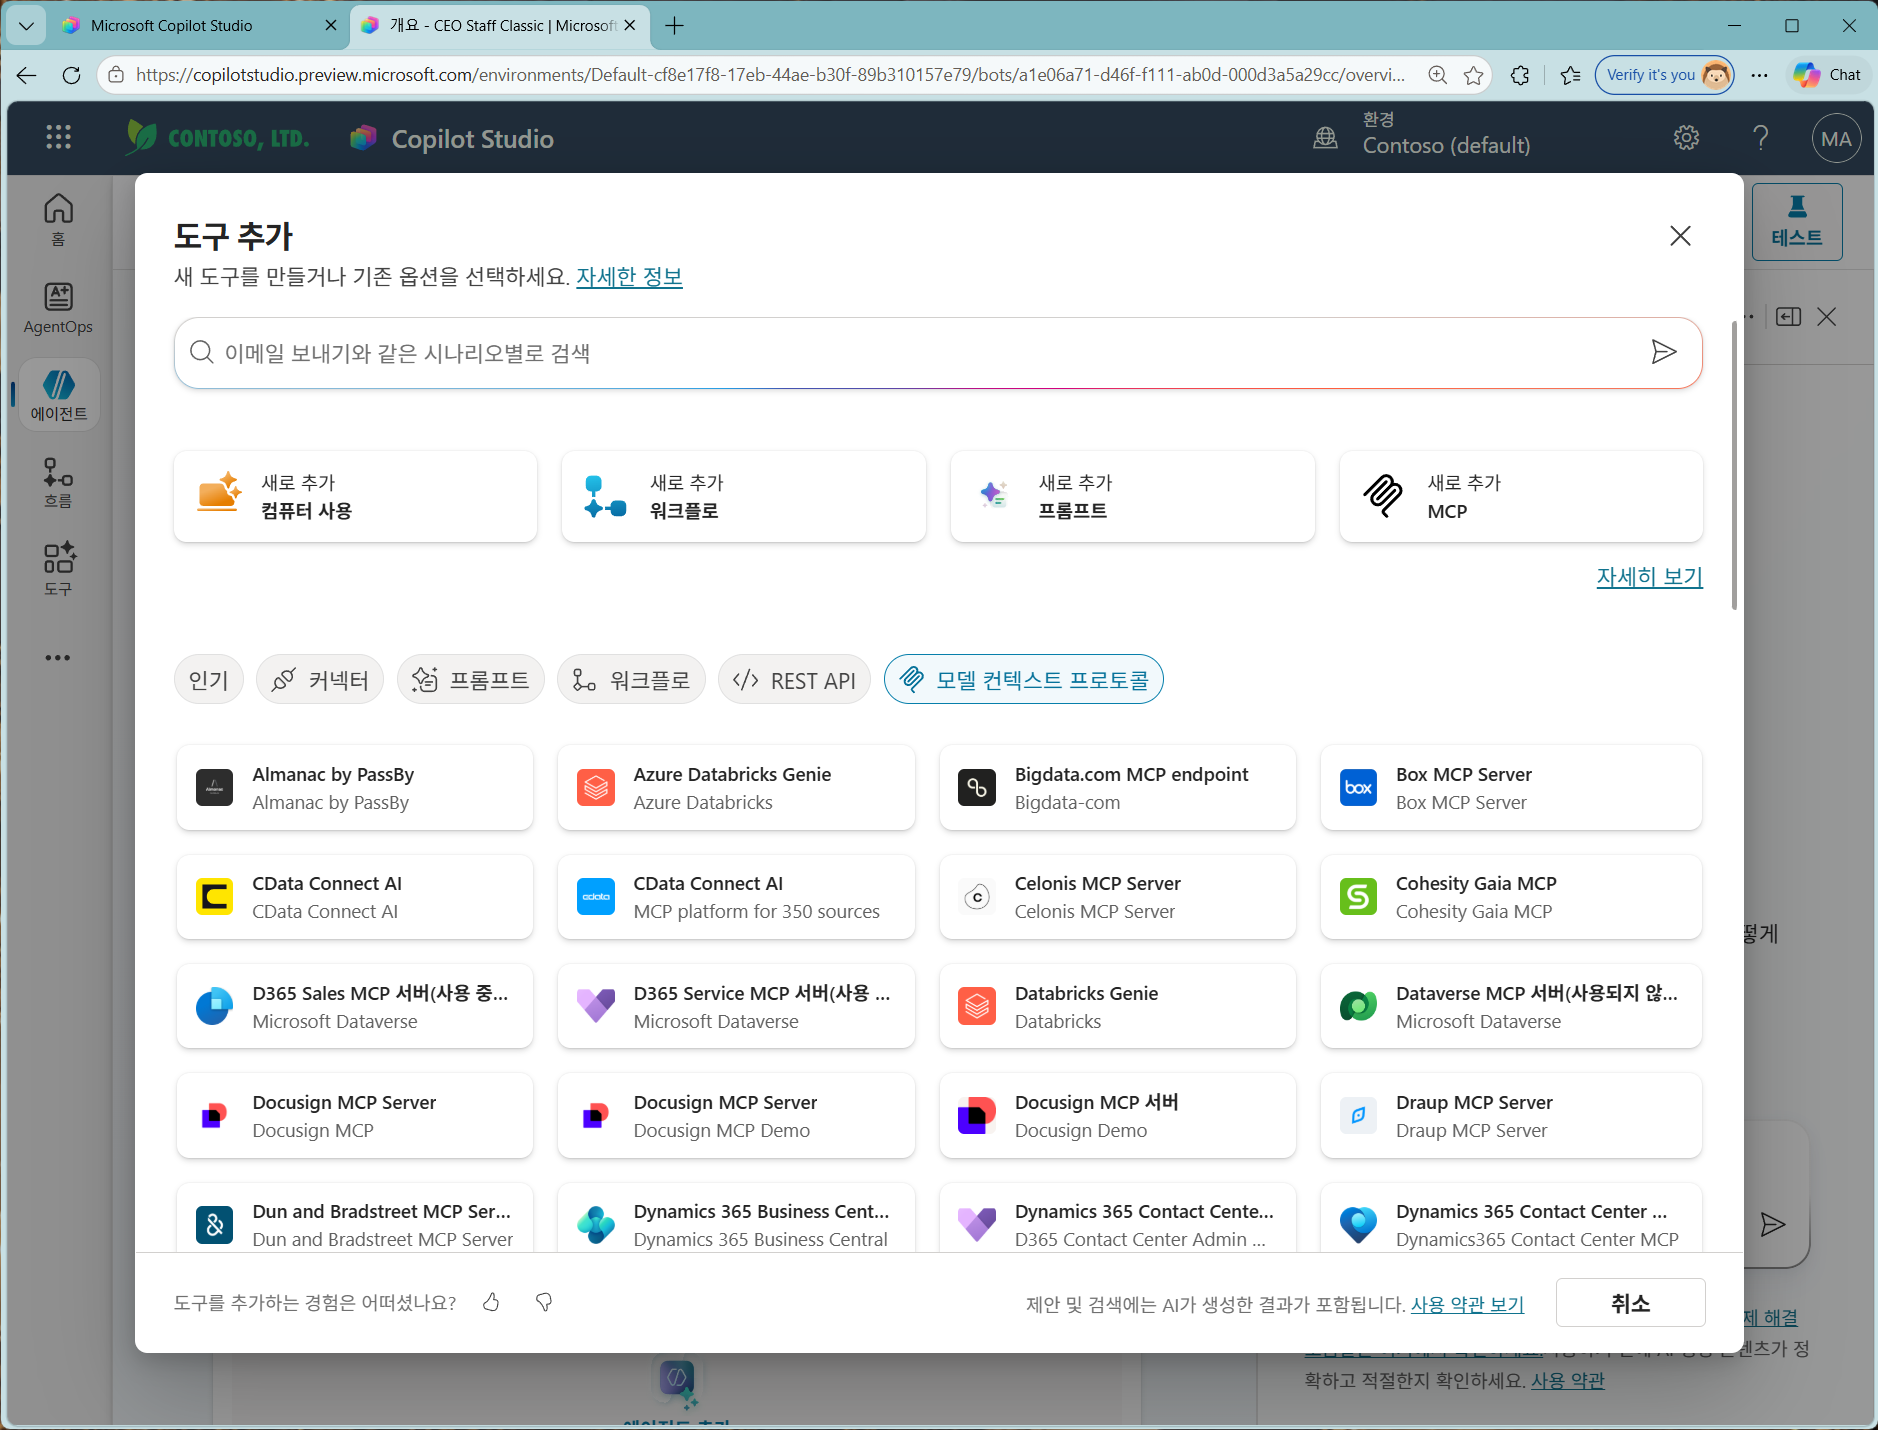Select Dataverse MCP 서버 card

click(1511, 1006)
